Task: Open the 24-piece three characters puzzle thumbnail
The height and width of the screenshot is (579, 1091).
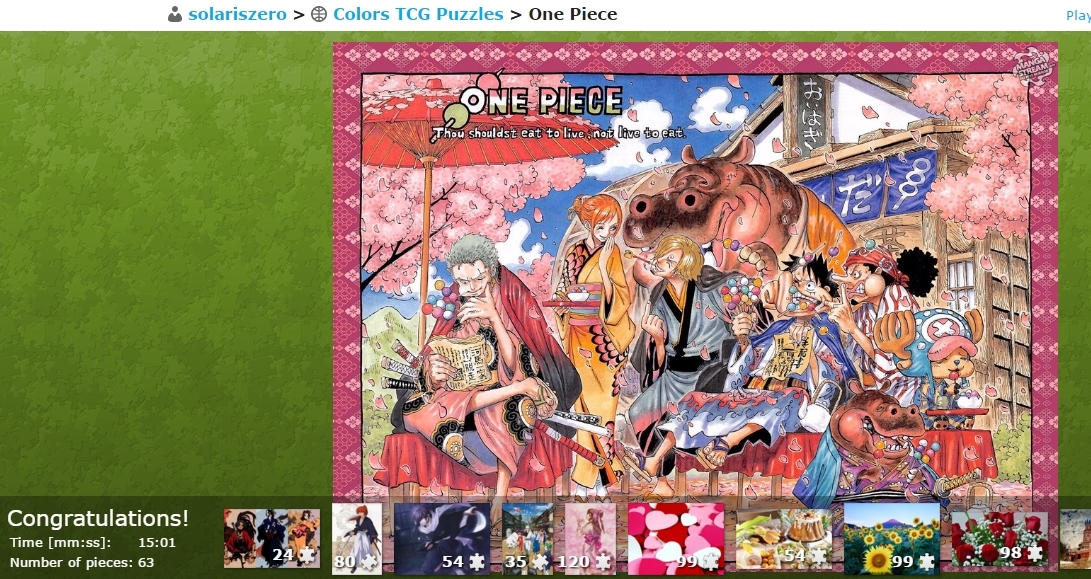Action: (x=272, y=539)
